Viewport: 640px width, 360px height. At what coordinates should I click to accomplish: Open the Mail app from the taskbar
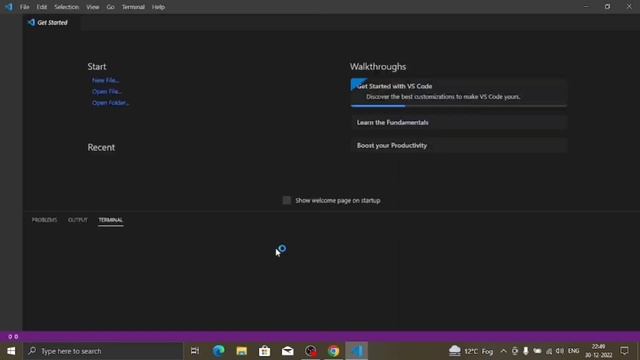pyautogui.click(x=288, y=351)
